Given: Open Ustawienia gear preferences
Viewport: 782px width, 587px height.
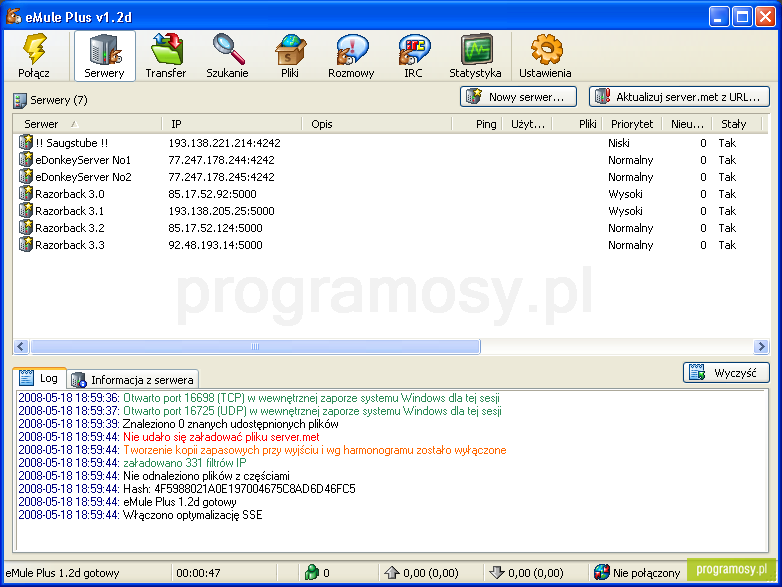Looking at the screenshot, I should point(545,56).
